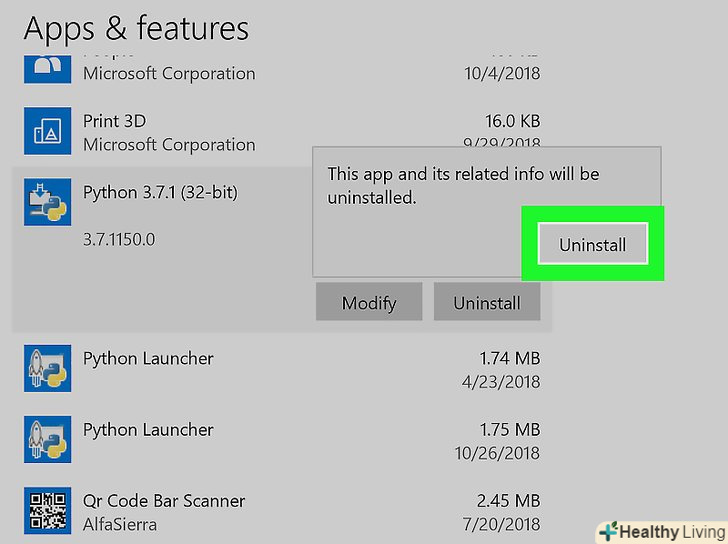Click the AlfaSierra publisher name
728x544 pixels.
click(x=120, y=524)
